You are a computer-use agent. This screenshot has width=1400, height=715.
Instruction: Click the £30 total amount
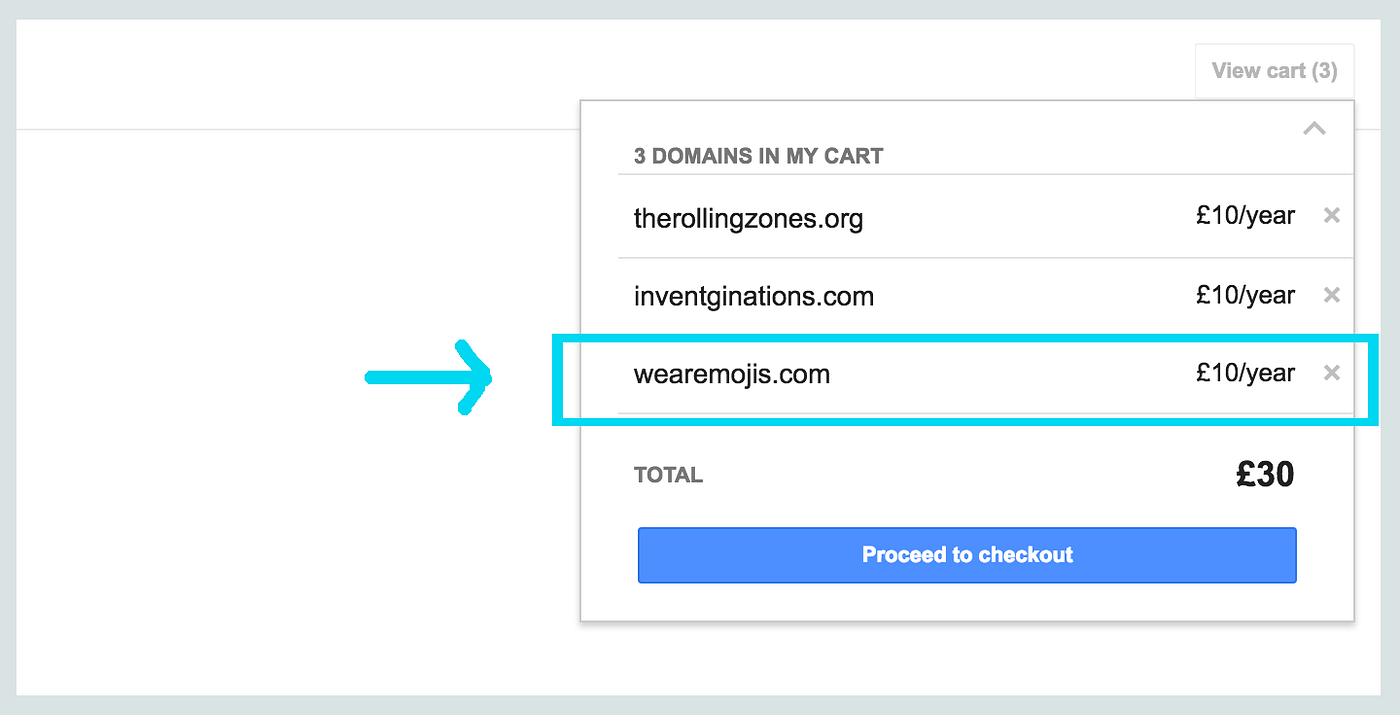pyautogui.click(x=1265, y=474)
